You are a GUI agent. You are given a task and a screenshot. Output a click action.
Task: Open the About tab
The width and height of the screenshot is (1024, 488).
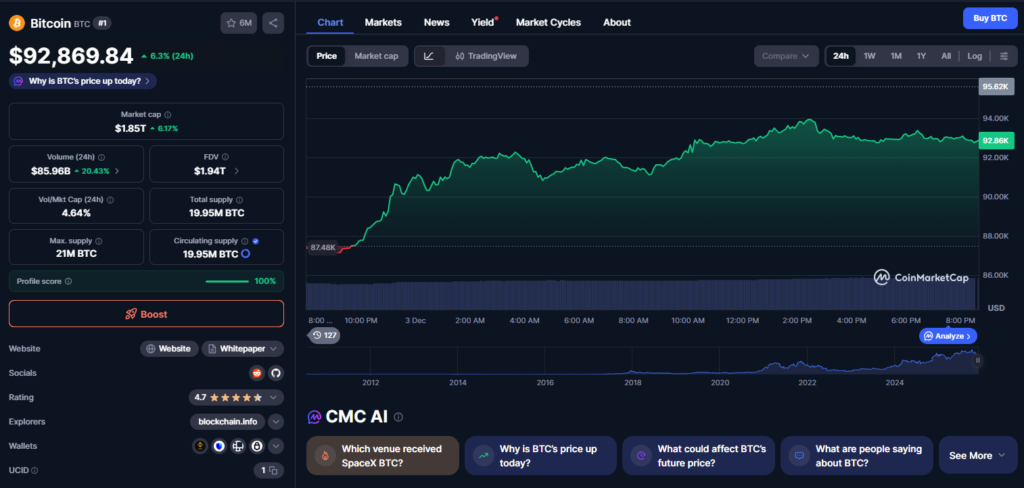pos(617,22)
